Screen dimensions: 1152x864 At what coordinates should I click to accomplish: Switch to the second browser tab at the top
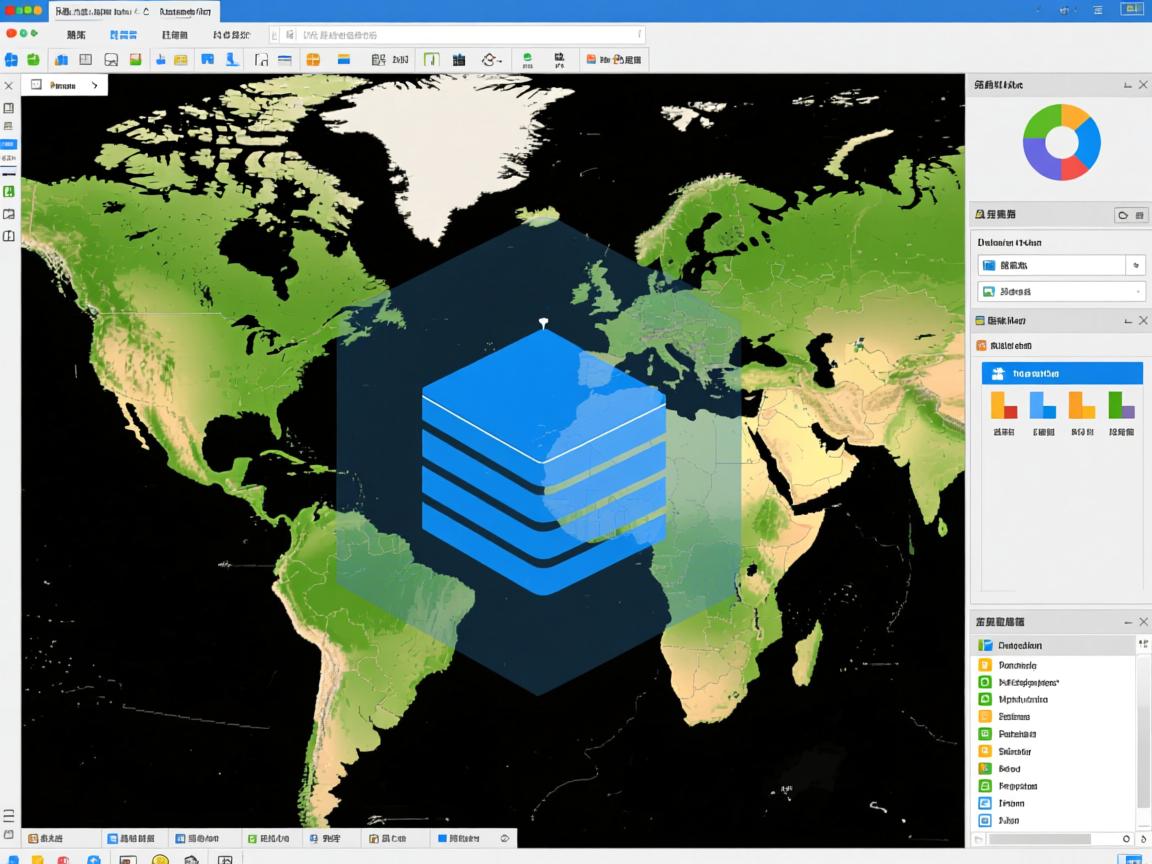coord(185,12)
